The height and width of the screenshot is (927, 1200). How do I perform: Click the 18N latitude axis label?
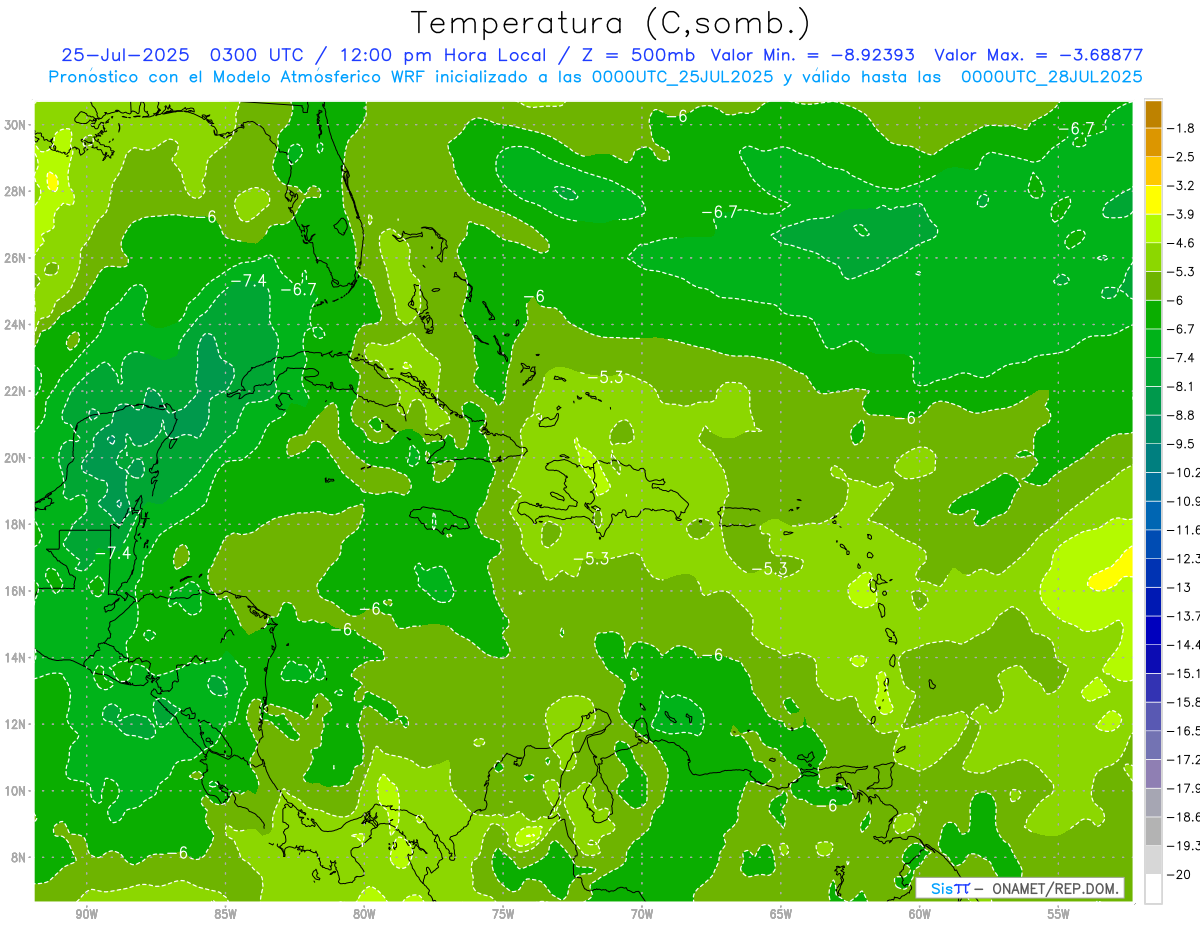click(x=16, y=524)
